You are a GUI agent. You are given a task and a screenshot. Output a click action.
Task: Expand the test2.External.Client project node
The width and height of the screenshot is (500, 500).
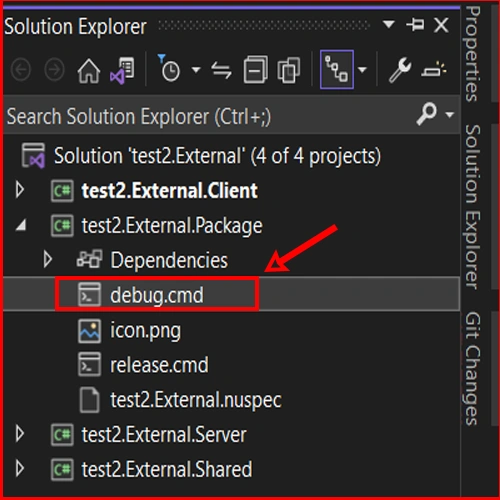coord(20,190)
